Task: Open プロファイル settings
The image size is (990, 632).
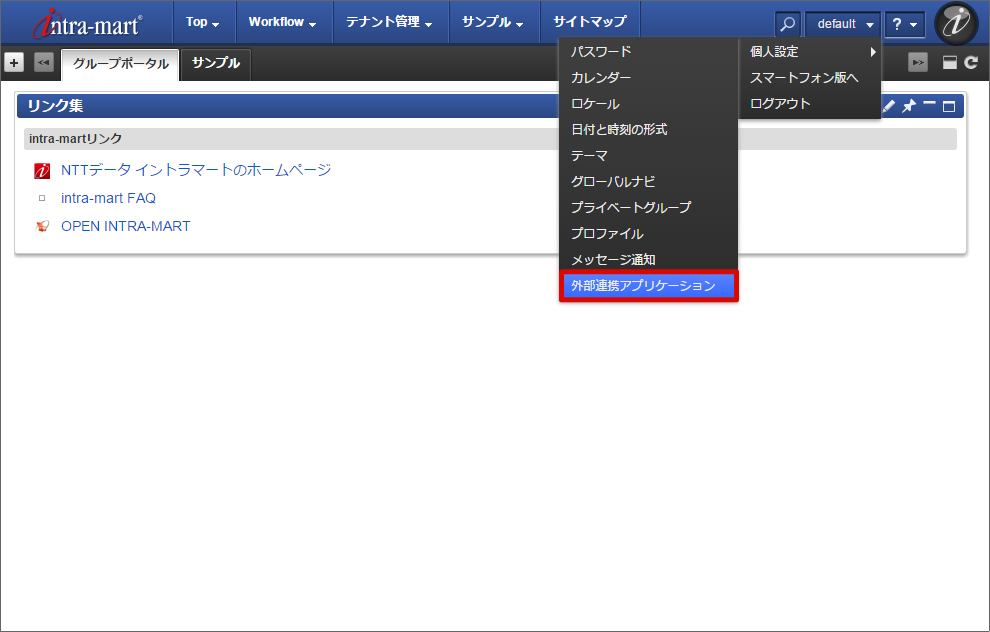Action: 648,234
